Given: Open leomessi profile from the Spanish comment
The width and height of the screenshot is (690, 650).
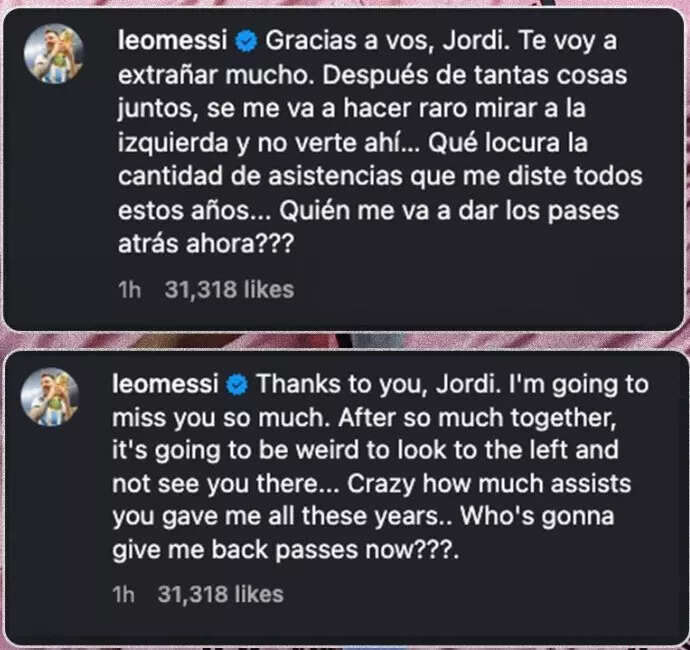Looking at the screenshot, I should tap(170, 40).
